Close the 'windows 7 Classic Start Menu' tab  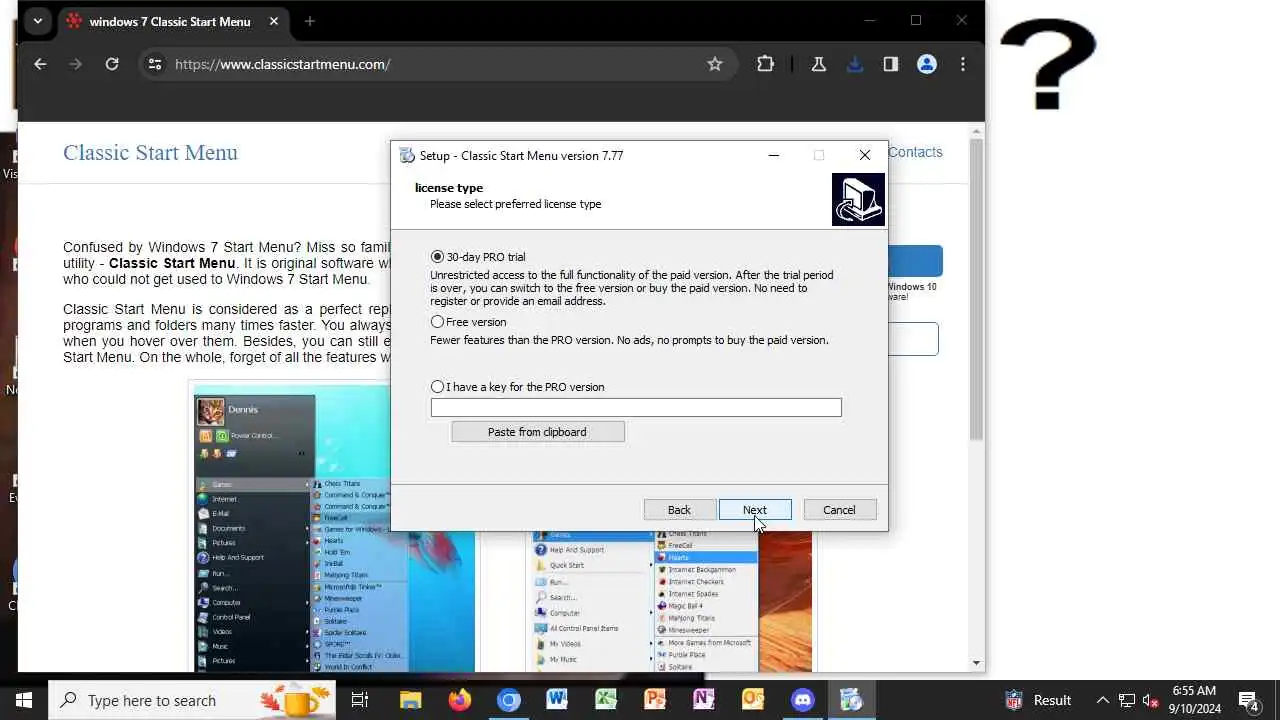274,21
